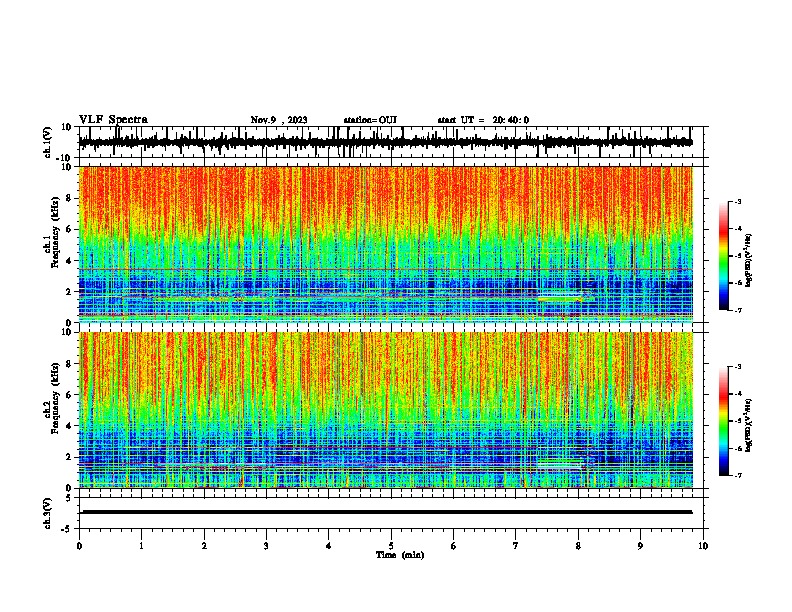
Task: Select the date text "Nov.9, 2023"
Action: click(279, 120)
